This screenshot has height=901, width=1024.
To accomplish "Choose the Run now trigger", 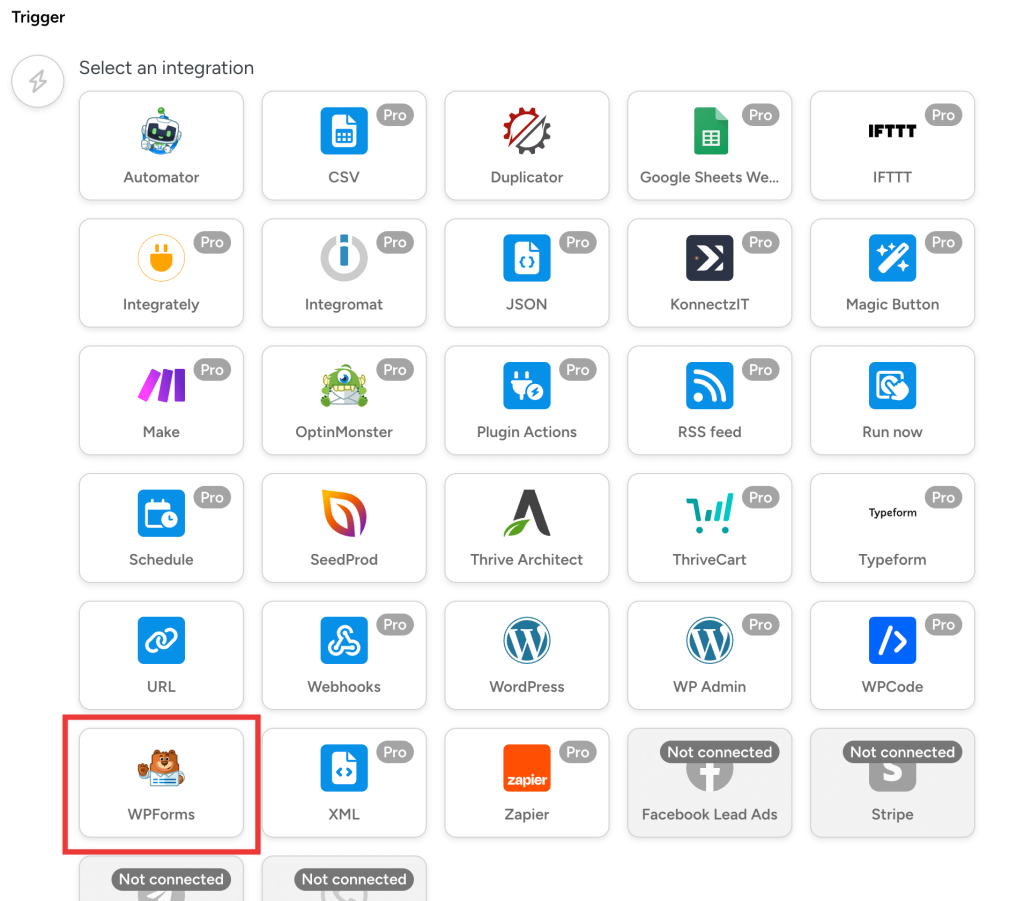I will pos(892,401).
